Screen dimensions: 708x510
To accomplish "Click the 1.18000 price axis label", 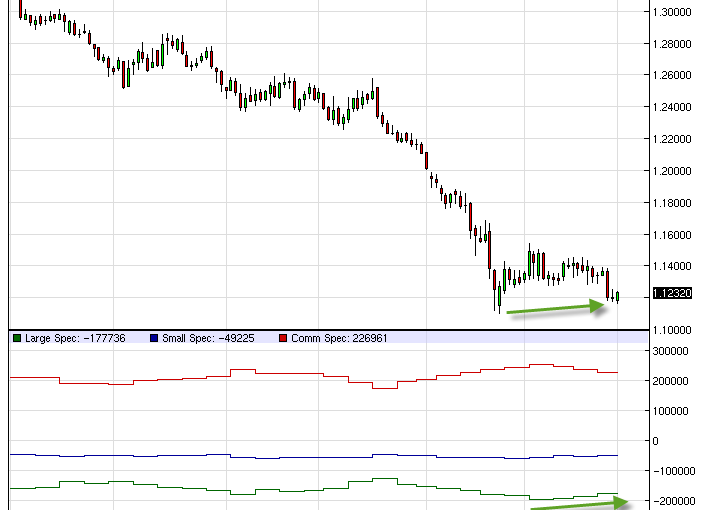I will pos(672,203).
